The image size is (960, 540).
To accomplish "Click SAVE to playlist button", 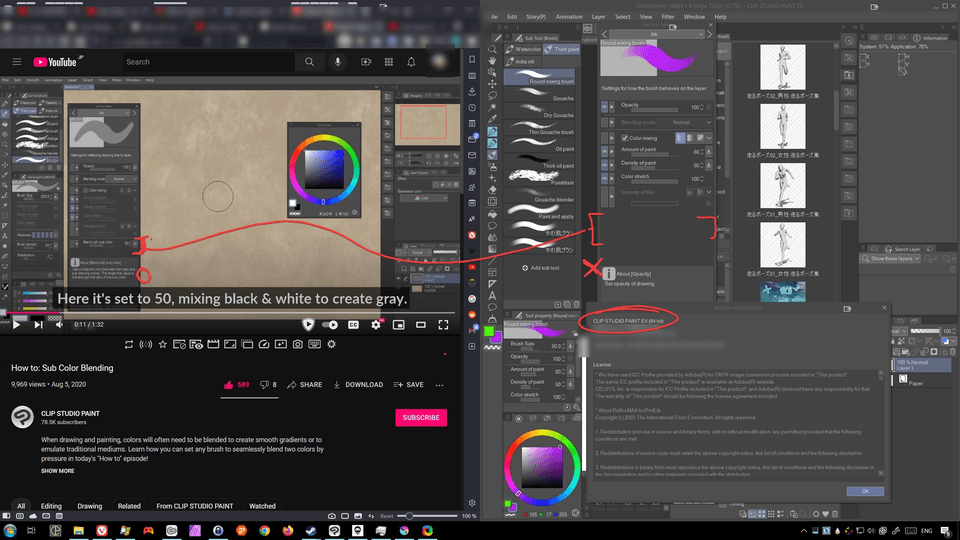I will click(x=408, y=384).
